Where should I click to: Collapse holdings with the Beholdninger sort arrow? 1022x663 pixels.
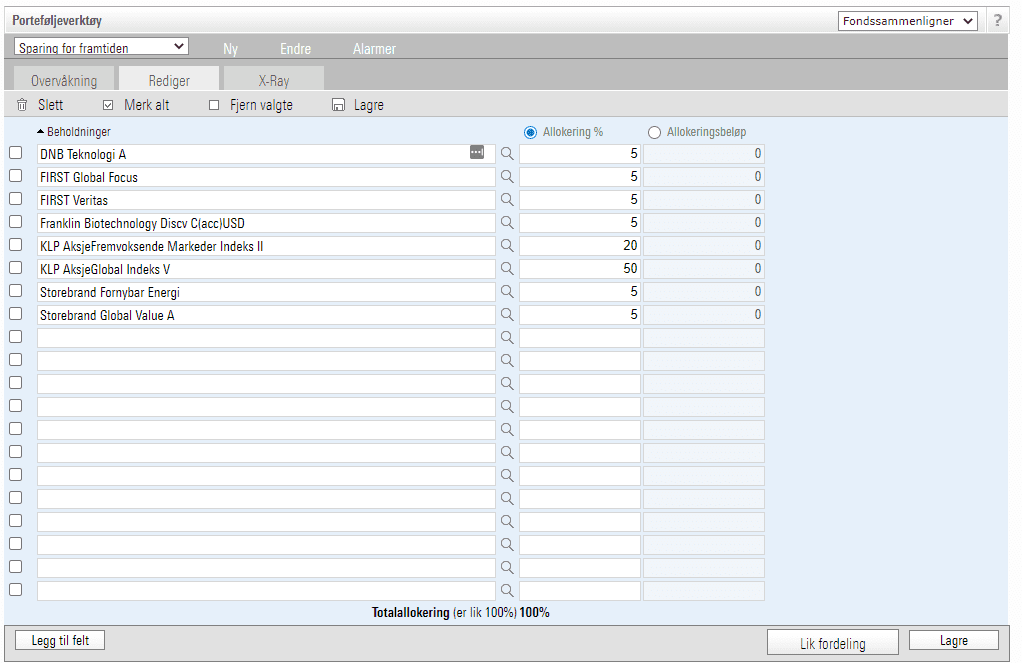tap(40, 132)
